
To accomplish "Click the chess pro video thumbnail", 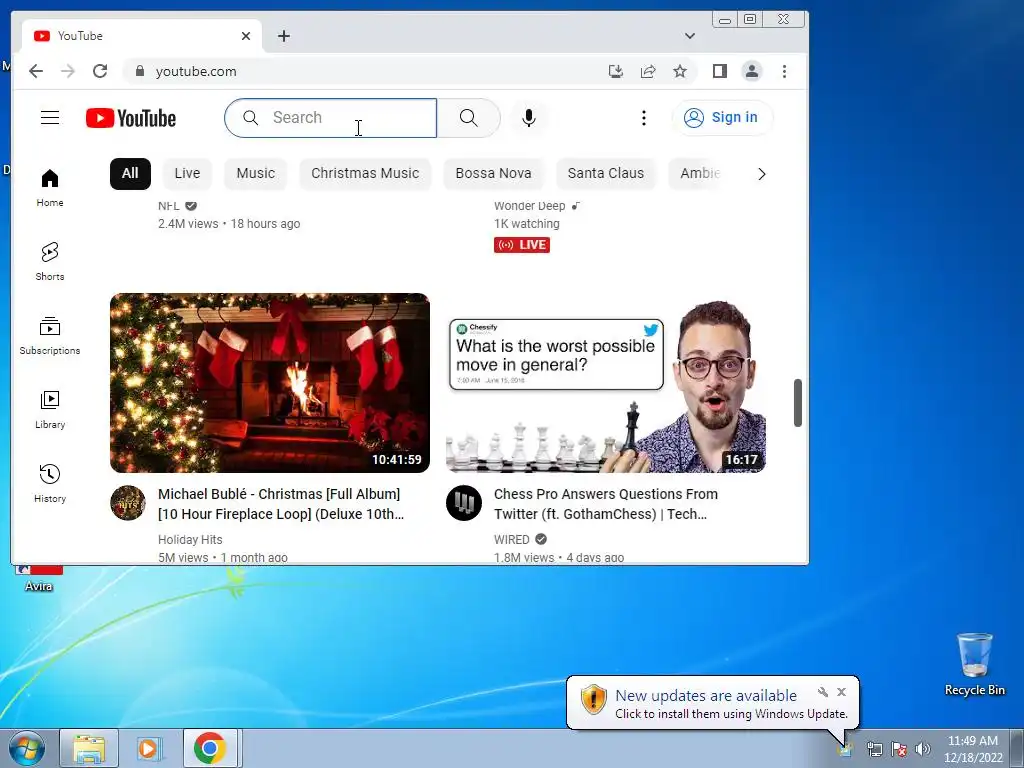I will click(x=605, y=383).
